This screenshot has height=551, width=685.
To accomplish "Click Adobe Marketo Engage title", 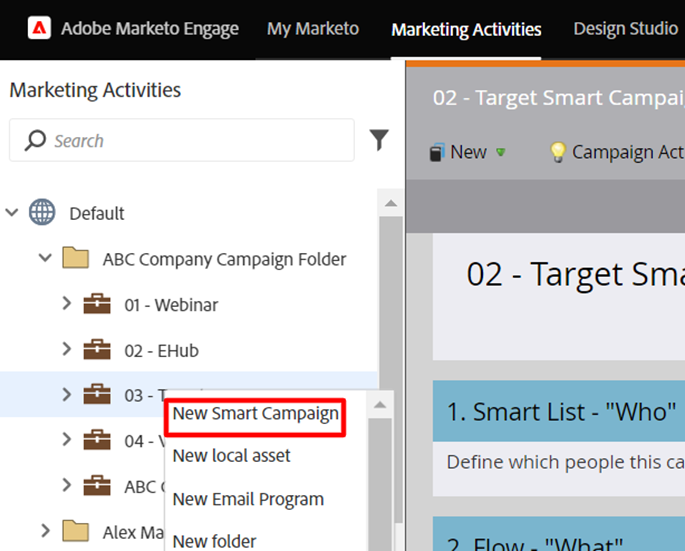I will [150, 29].
